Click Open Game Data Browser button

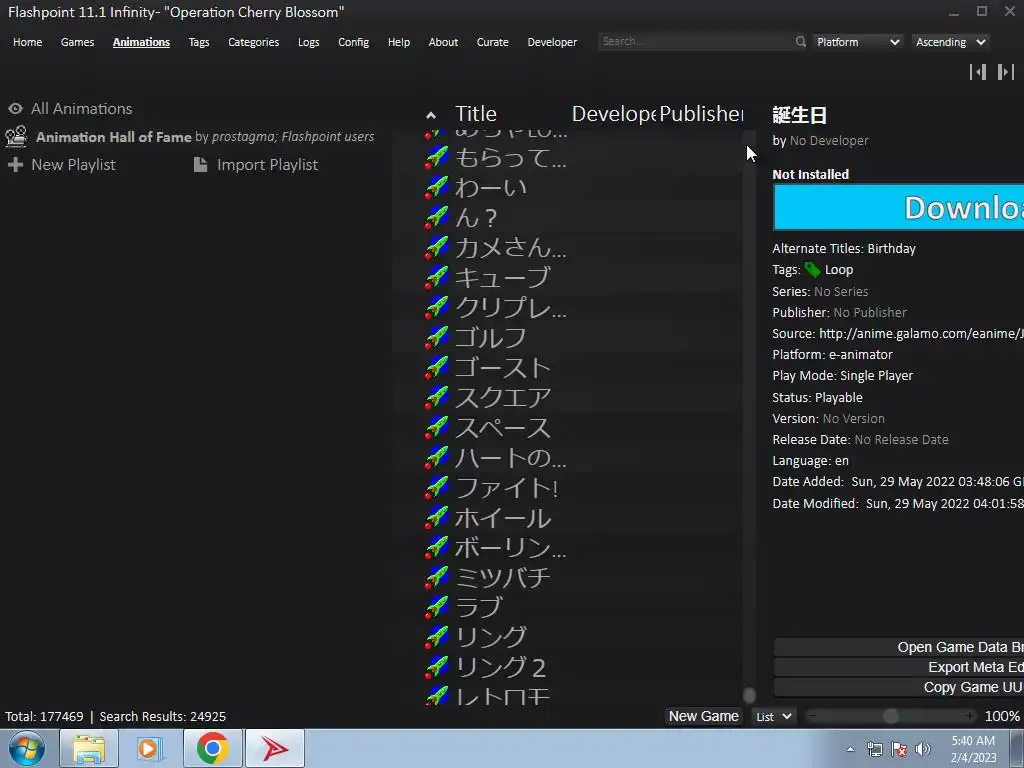[x=899, y=647]
